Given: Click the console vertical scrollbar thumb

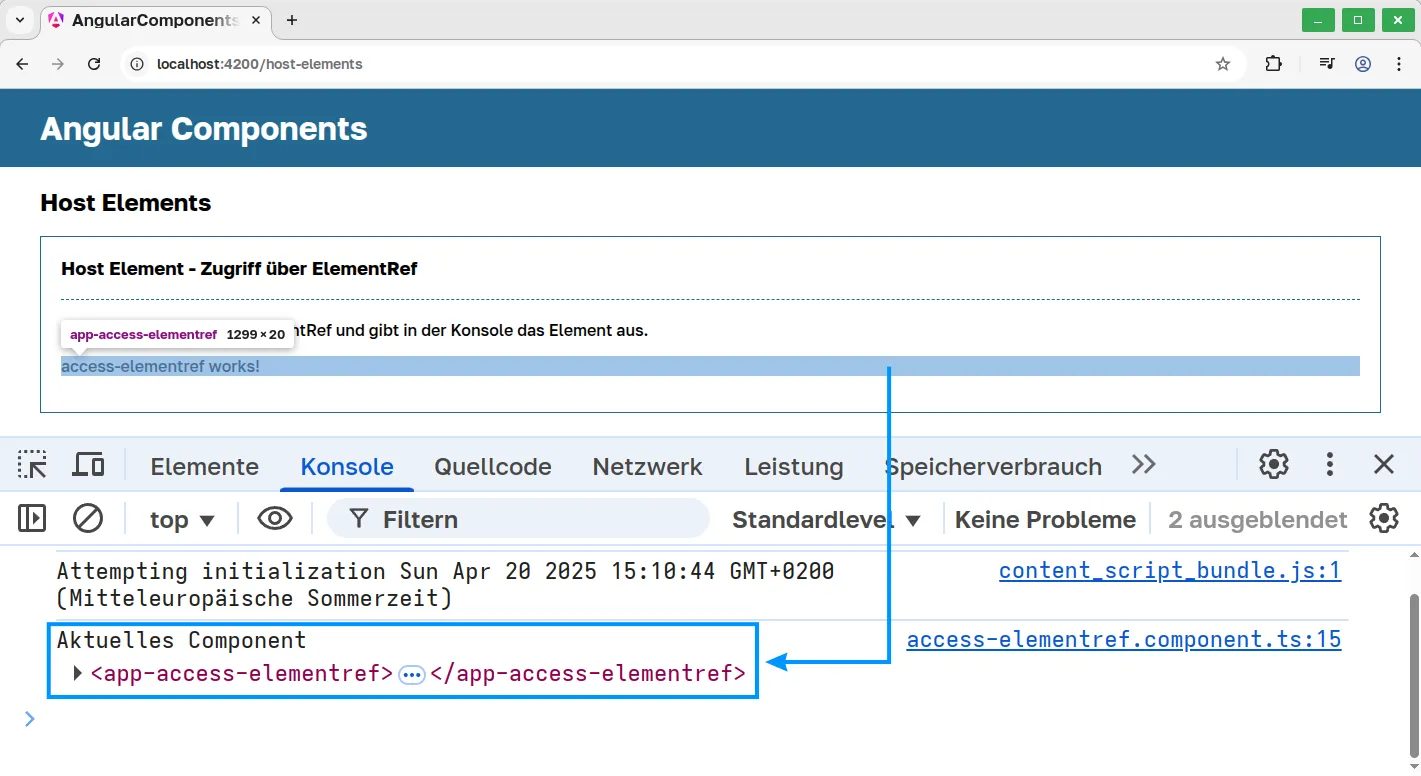Looking at the screenshot, I should 1414,675.
